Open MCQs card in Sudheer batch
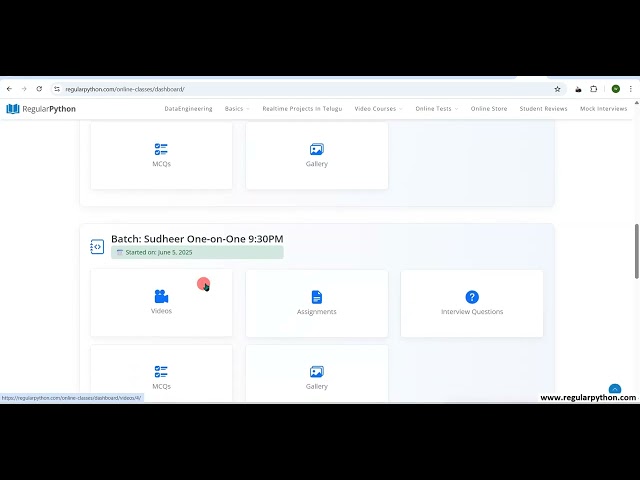640x480 pixels. coord(162,373)
